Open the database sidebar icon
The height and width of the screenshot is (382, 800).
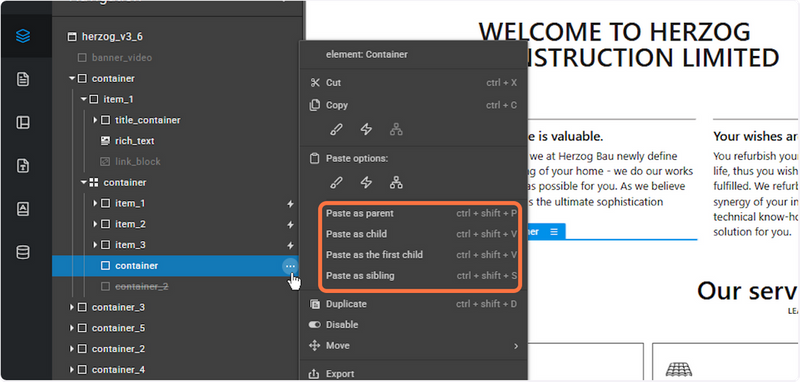pyautogui.click(x=23, y=252)
